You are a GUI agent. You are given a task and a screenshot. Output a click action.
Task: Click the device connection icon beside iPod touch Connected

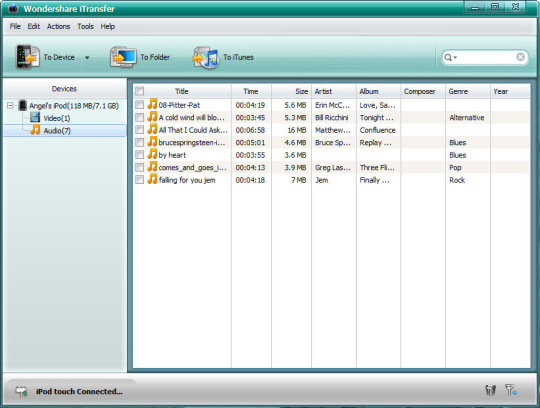(x=21, y=391)
